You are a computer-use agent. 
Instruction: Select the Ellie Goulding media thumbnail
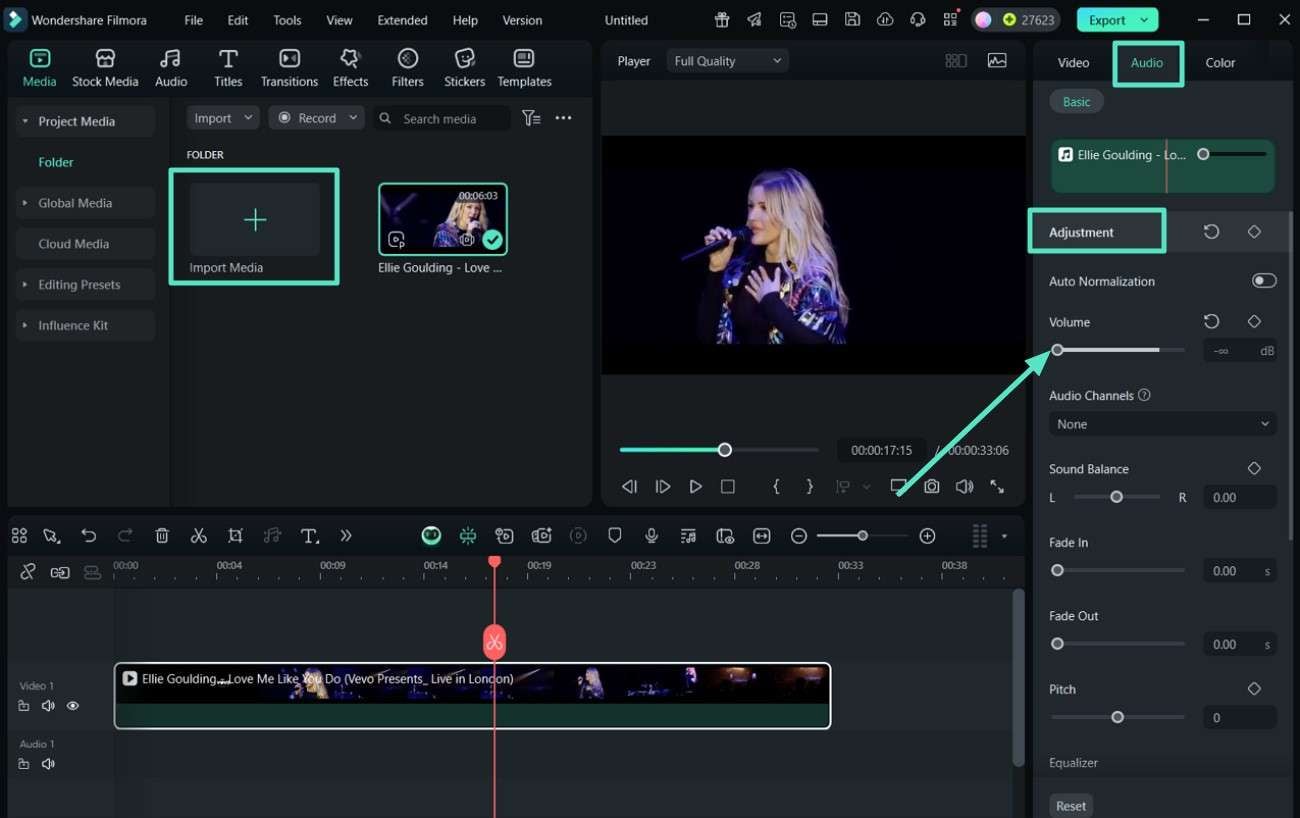click(442, 219)
